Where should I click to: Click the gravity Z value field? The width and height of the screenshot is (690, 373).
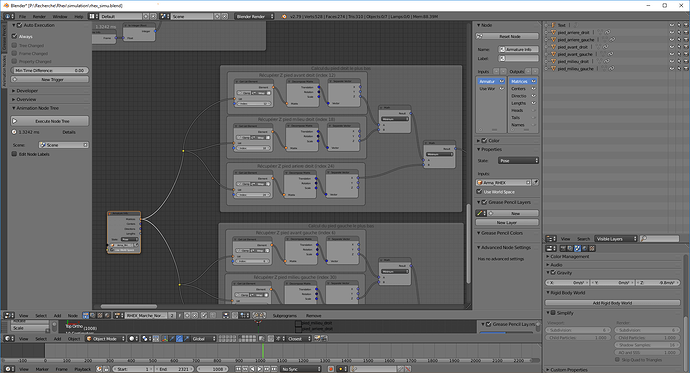click(x=658, y=283)
